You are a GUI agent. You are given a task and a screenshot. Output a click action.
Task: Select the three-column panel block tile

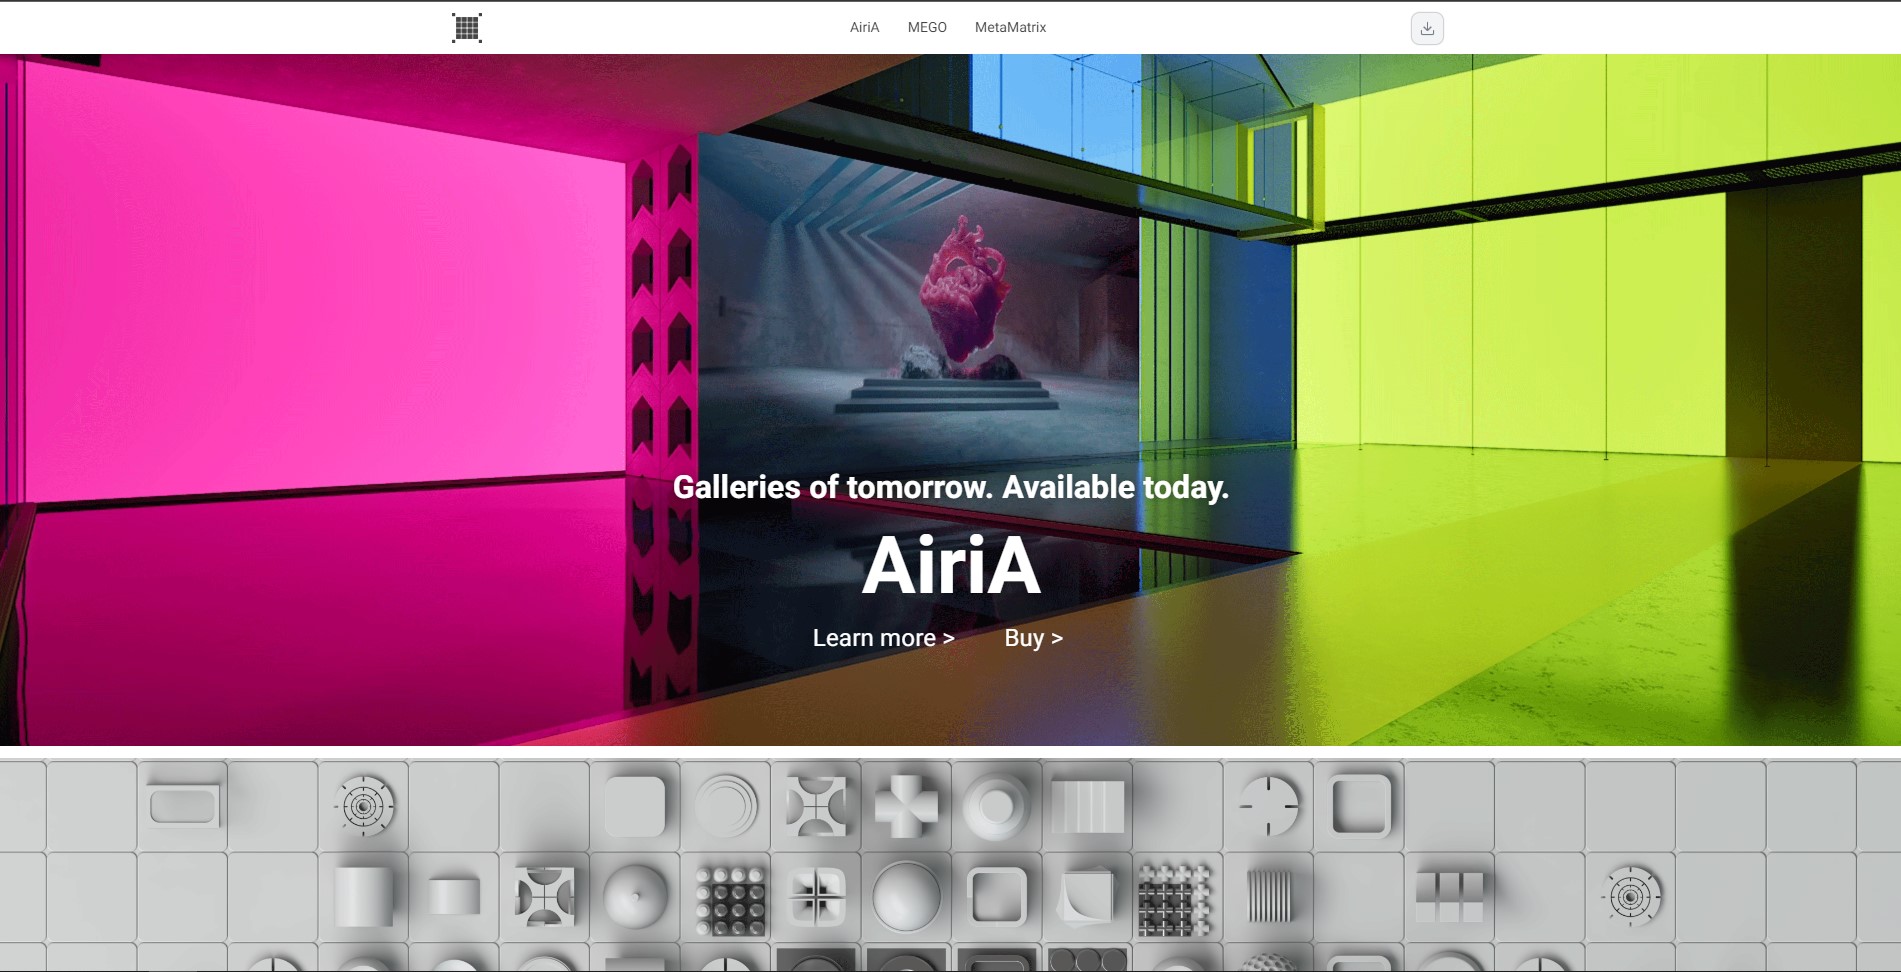(x=1449, y=896)
